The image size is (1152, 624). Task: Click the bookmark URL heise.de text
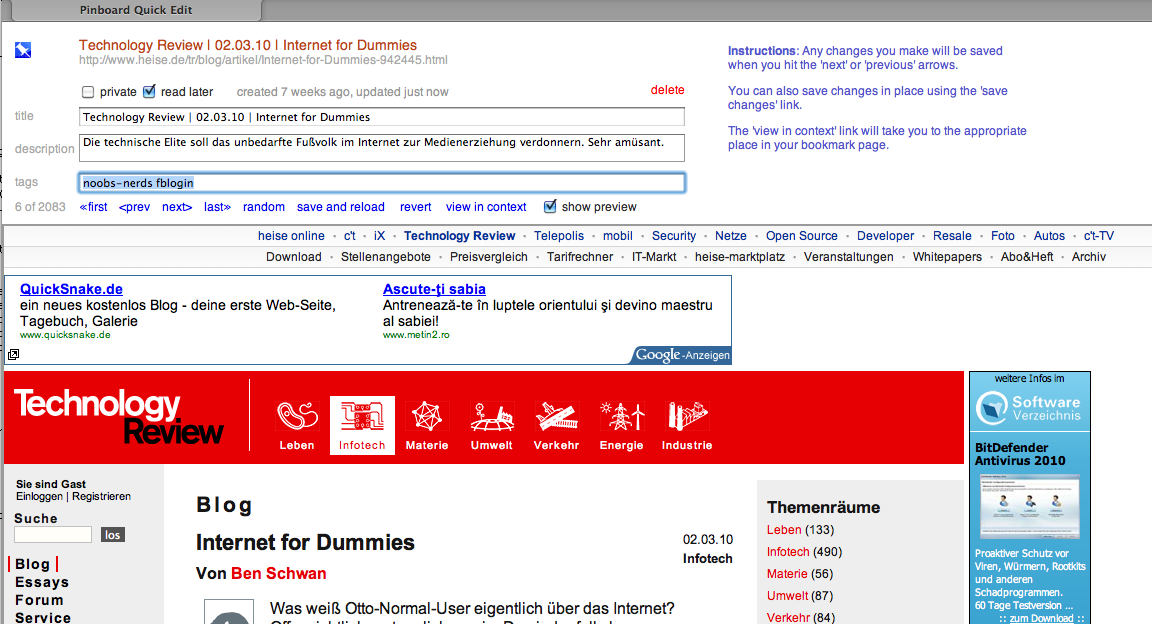(x=263, y=60)
